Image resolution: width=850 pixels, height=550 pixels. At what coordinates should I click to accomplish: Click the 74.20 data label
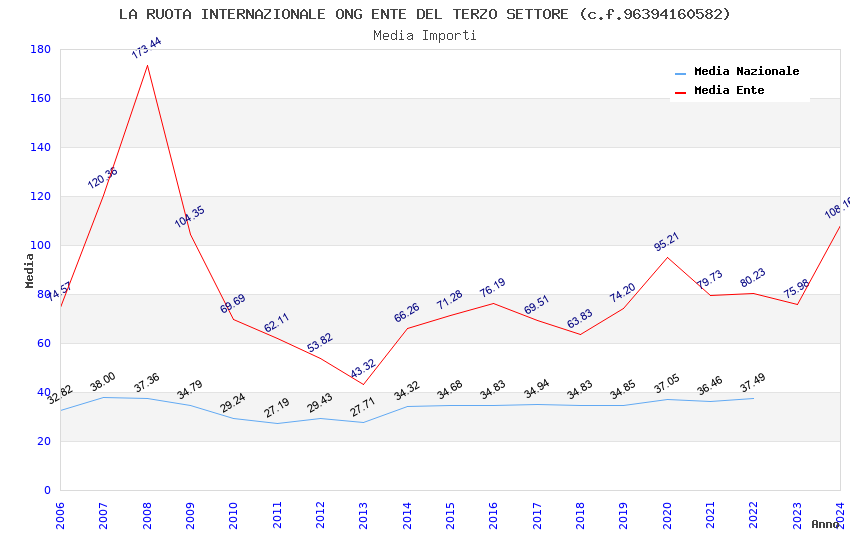pos(622,293)
